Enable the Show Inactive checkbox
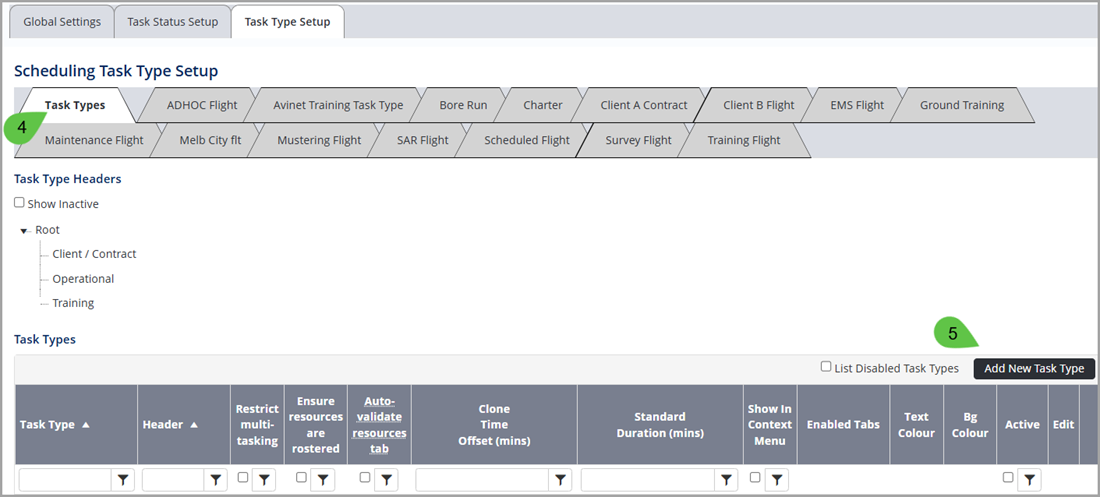 [x=20, y=203]
